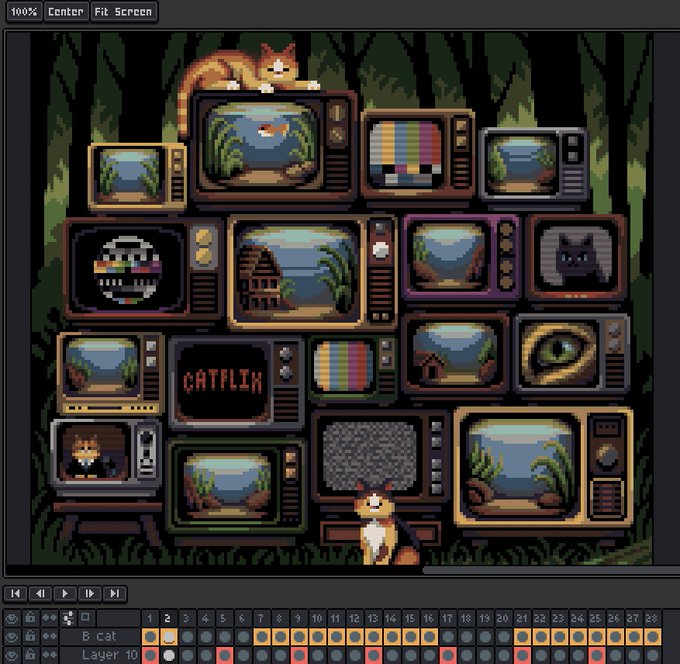The width and height of the screenshot is (680, 664).
Task: Select Layer 10 cel at frame 17
Action: (x=448, y=655)
